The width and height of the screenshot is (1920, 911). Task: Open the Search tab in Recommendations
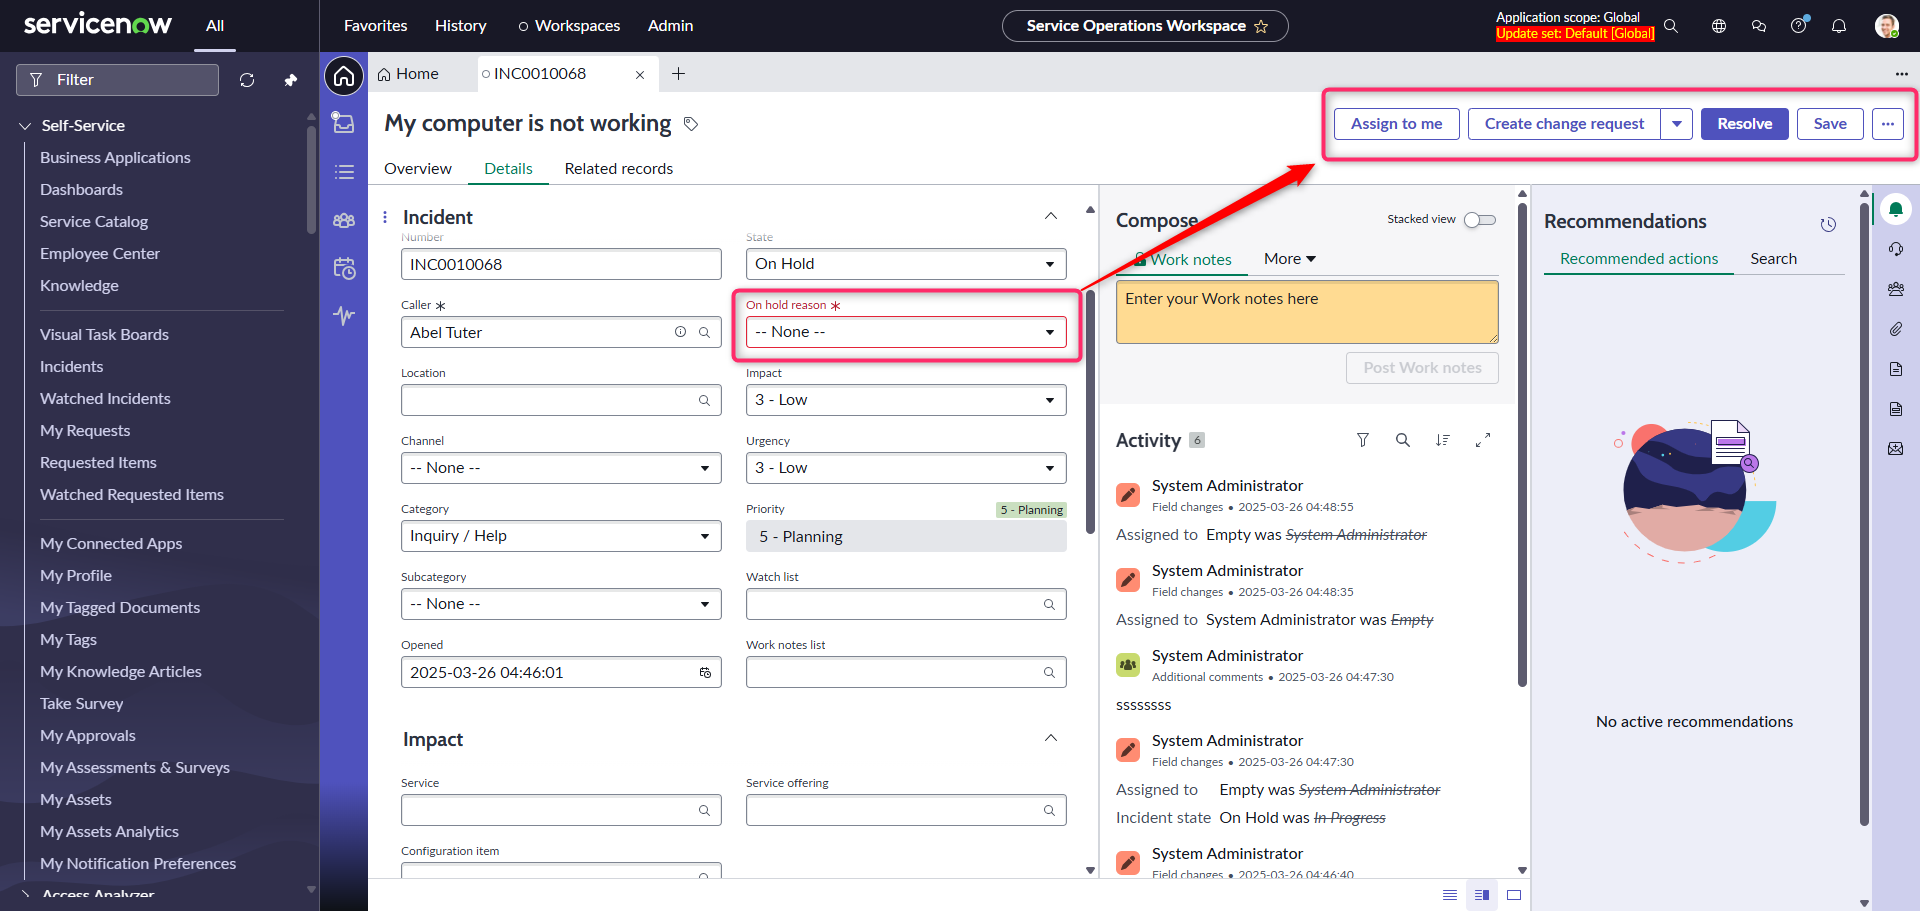(1773, 259)
